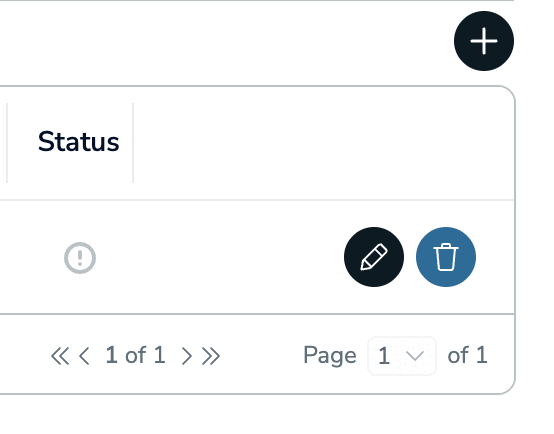
Task: Jump to first page with double-left chevrons
Action: click(x=60, y=356)
